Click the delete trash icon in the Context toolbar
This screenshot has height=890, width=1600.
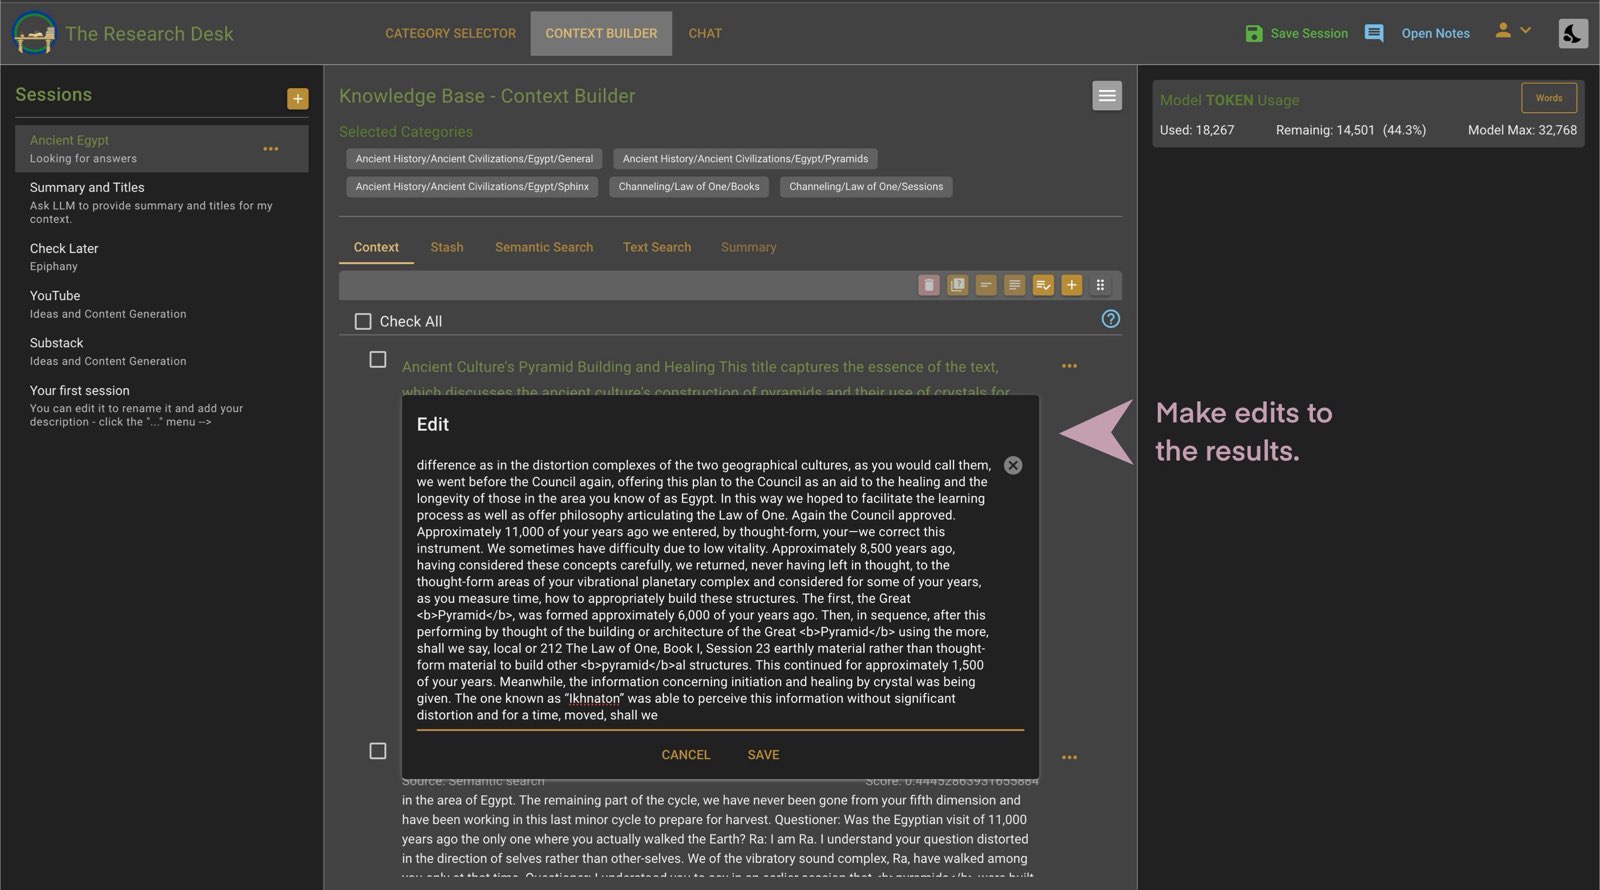[x=929, y=285]
